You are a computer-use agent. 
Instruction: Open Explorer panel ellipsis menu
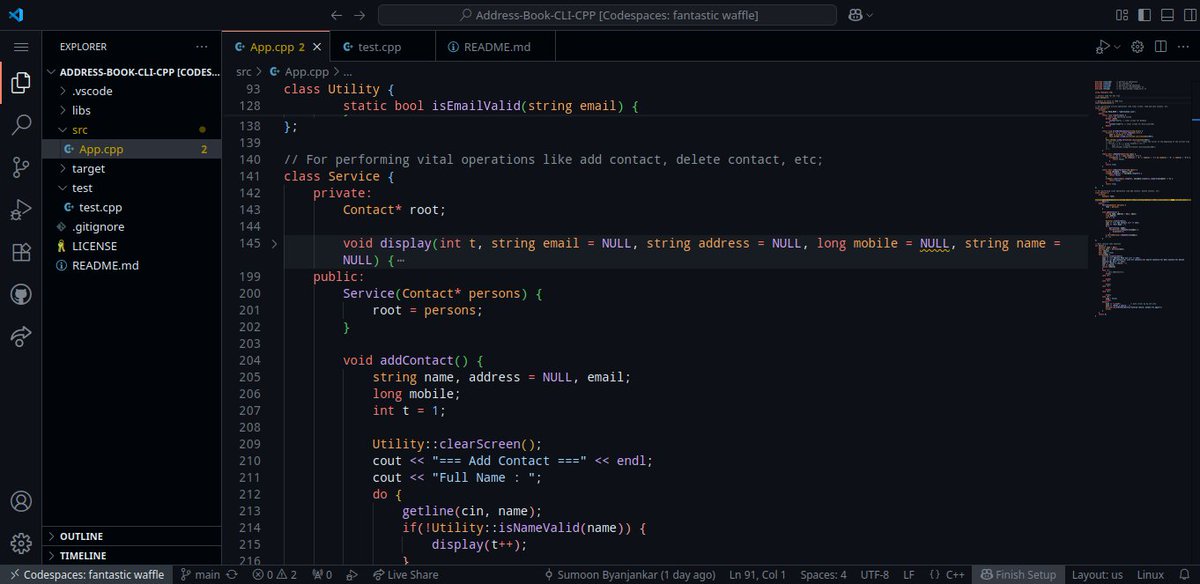[203, 46]
